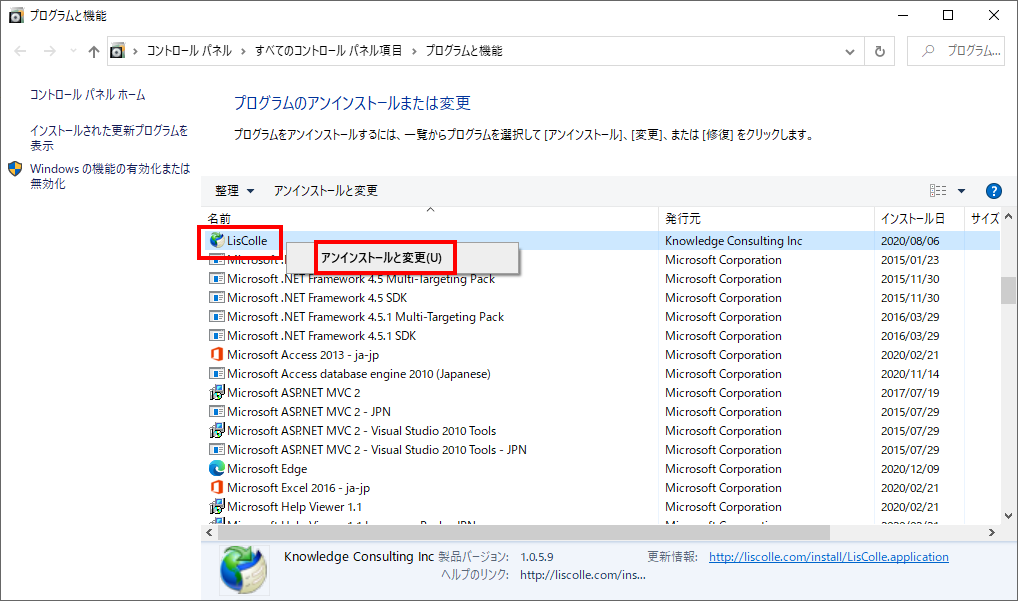The width and height of the screenshot is (1018, 601).
Task: Expand chevron after コントロール パネル breadcrumb
Action: pyautogui.click(x=243, y=51)
